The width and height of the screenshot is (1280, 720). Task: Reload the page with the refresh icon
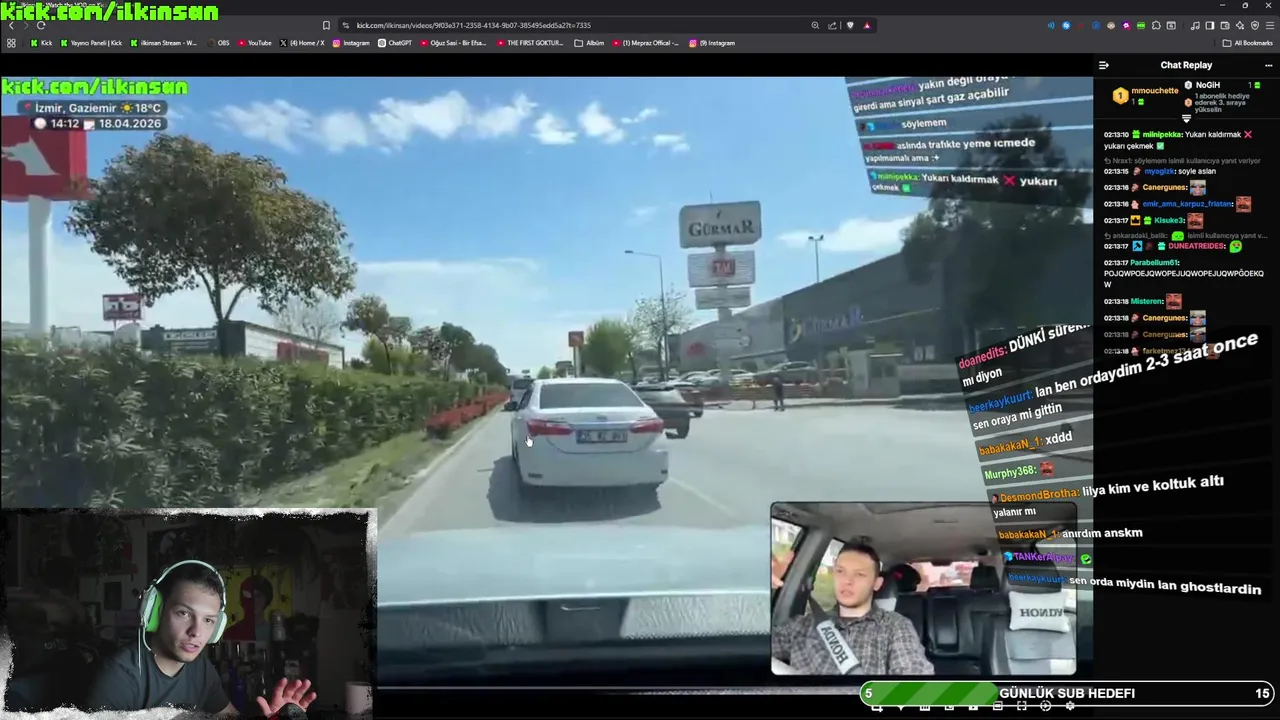(40, 25)
